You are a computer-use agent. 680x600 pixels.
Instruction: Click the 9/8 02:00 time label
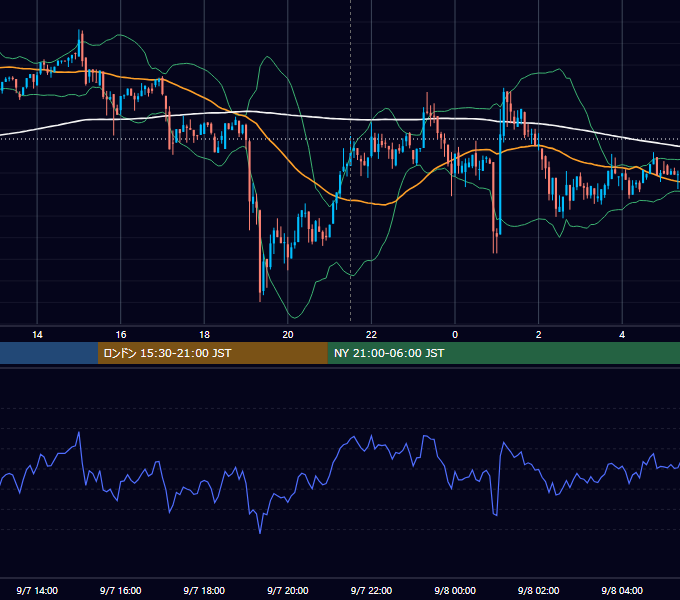(539, 591)
